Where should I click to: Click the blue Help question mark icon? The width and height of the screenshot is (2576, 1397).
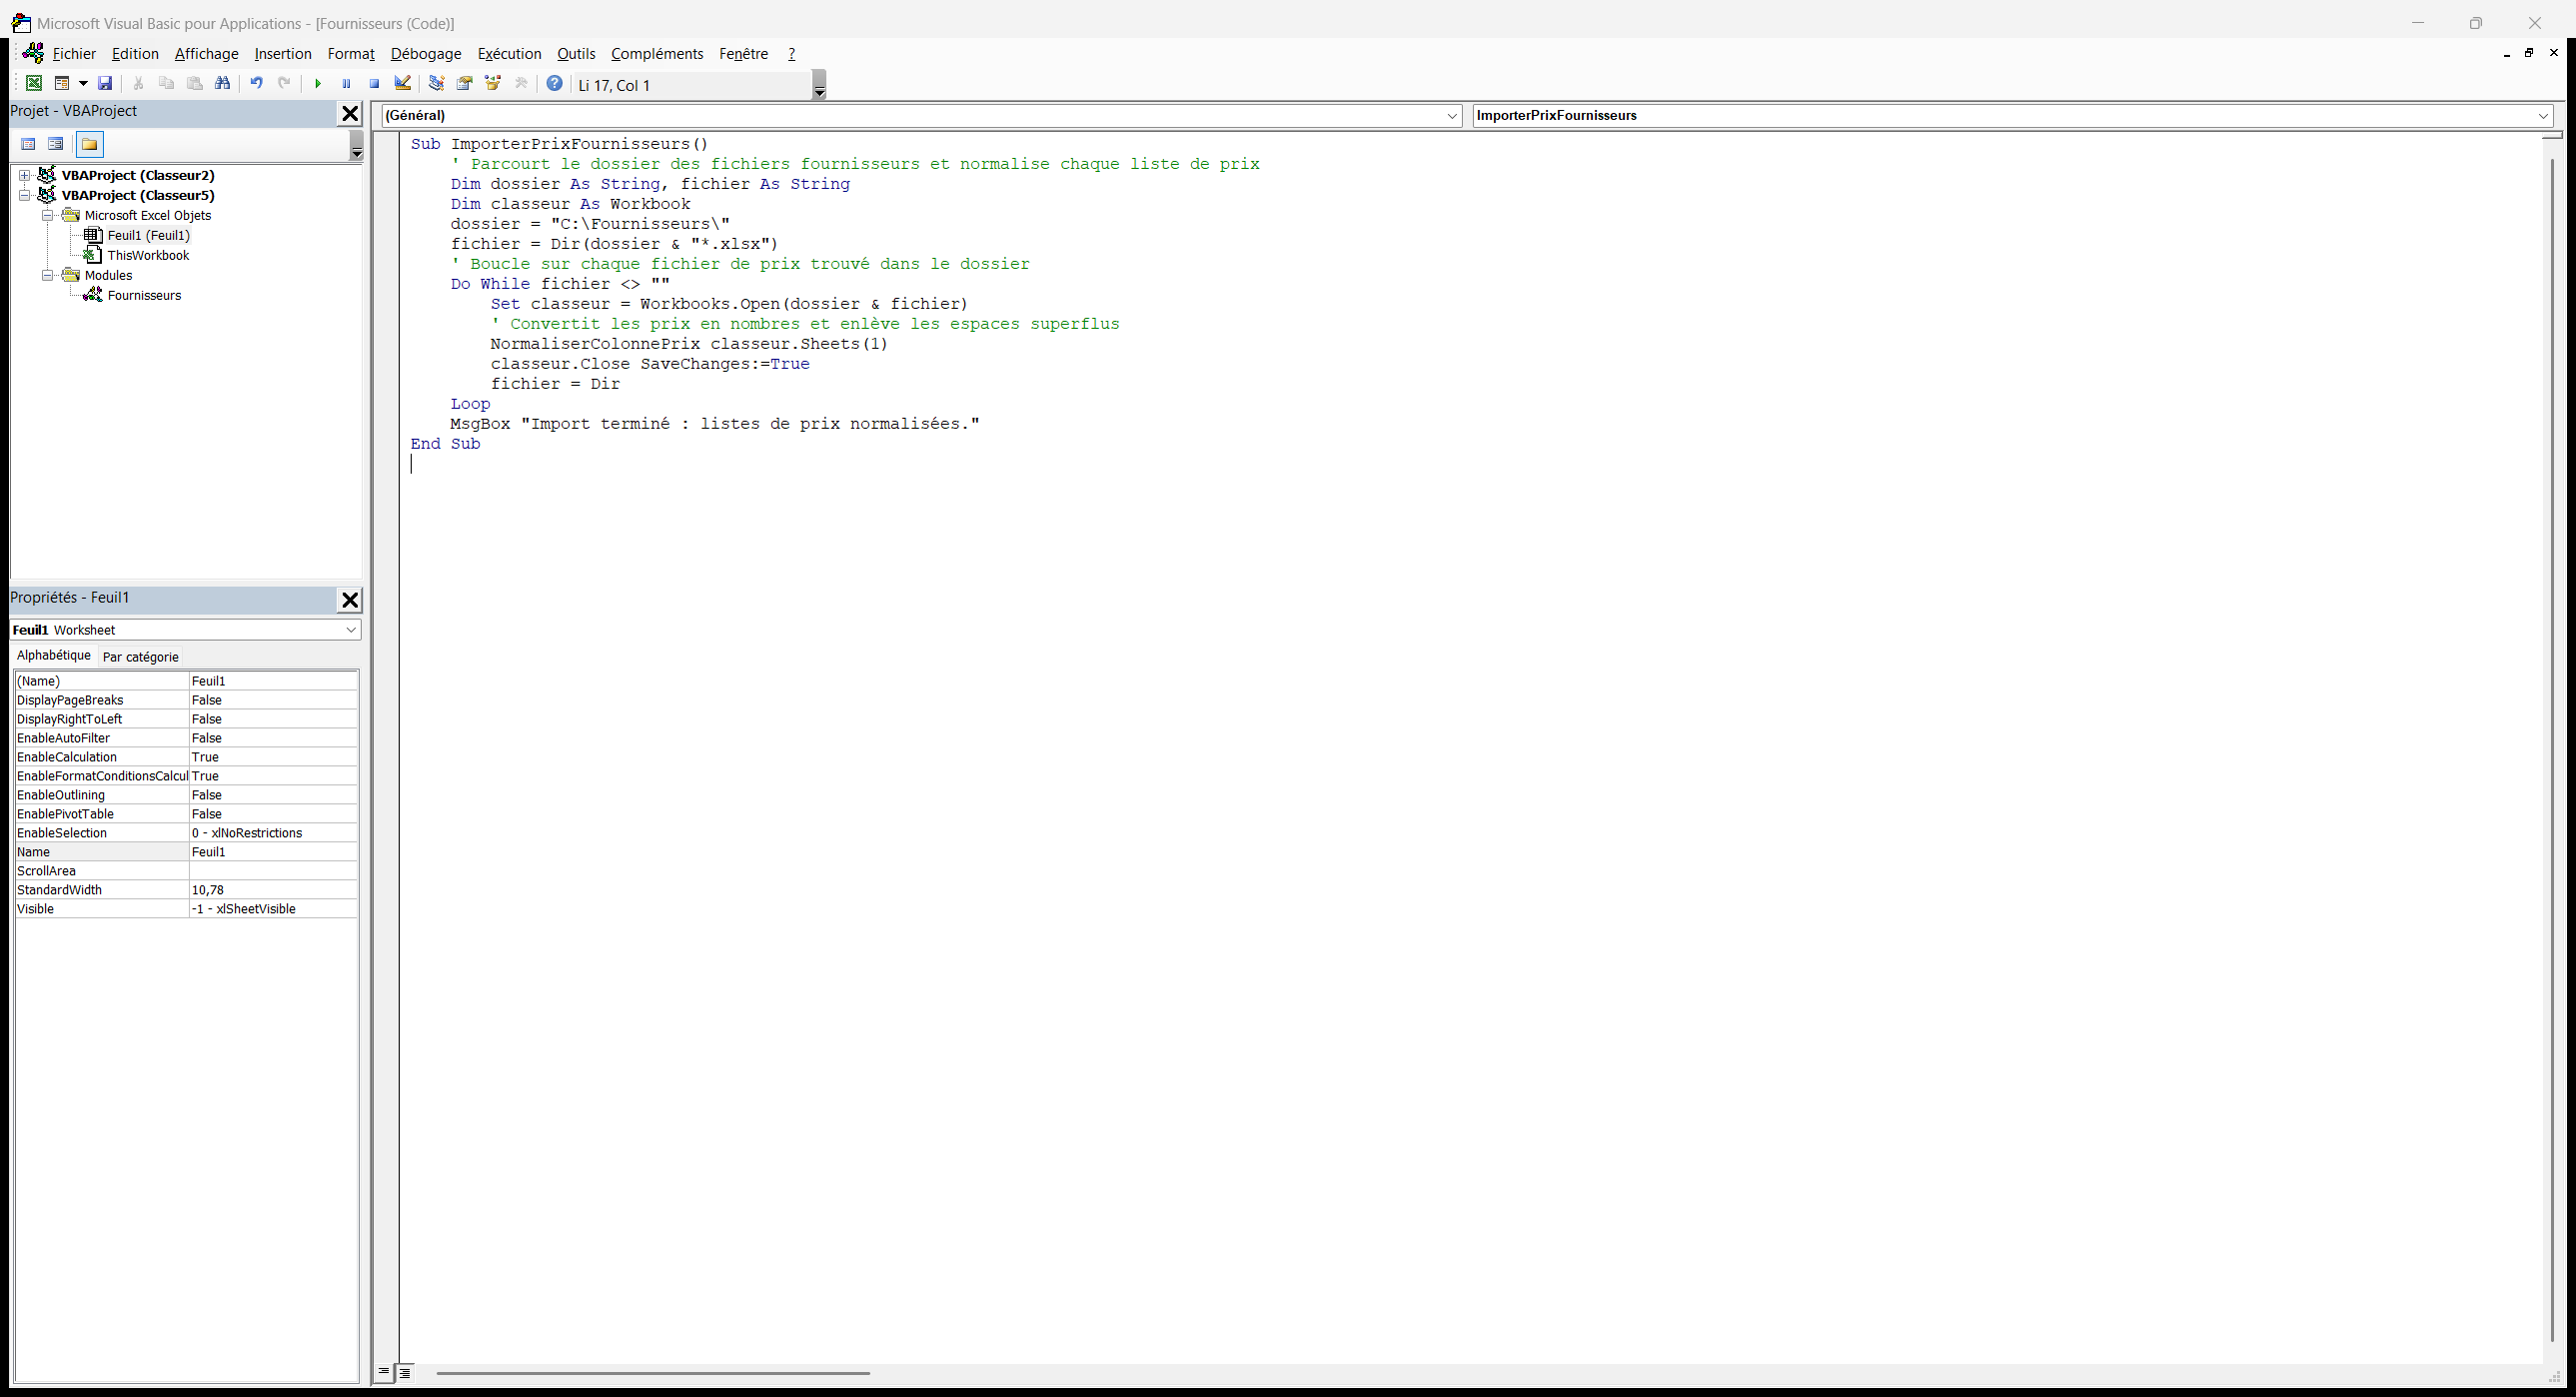pyautogui.click(x=555, y=84)
